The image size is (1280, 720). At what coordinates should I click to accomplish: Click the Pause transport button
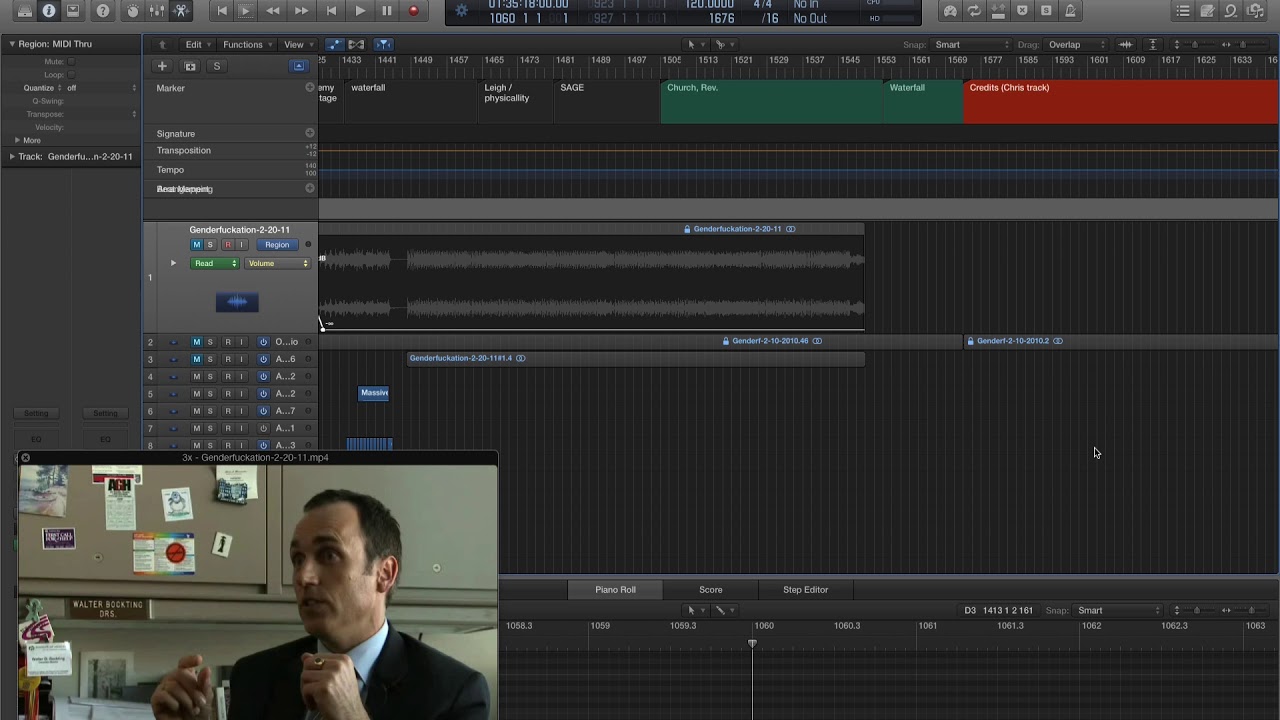387,11
